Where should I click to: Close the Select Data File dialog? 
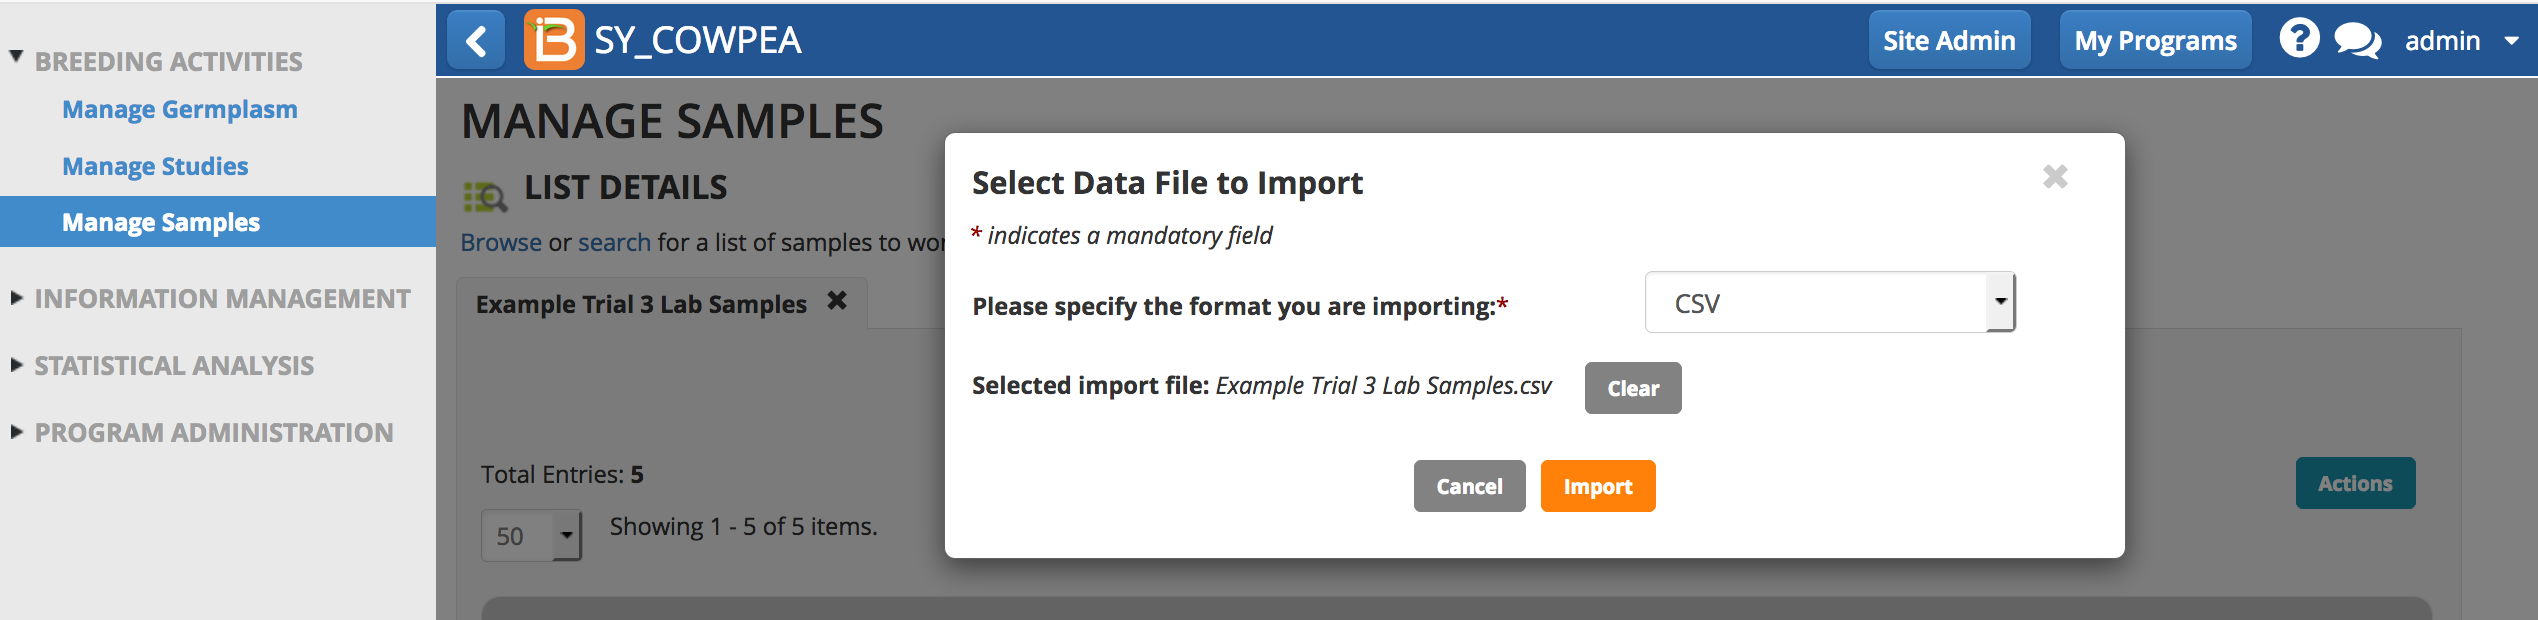click(2055, 177)
